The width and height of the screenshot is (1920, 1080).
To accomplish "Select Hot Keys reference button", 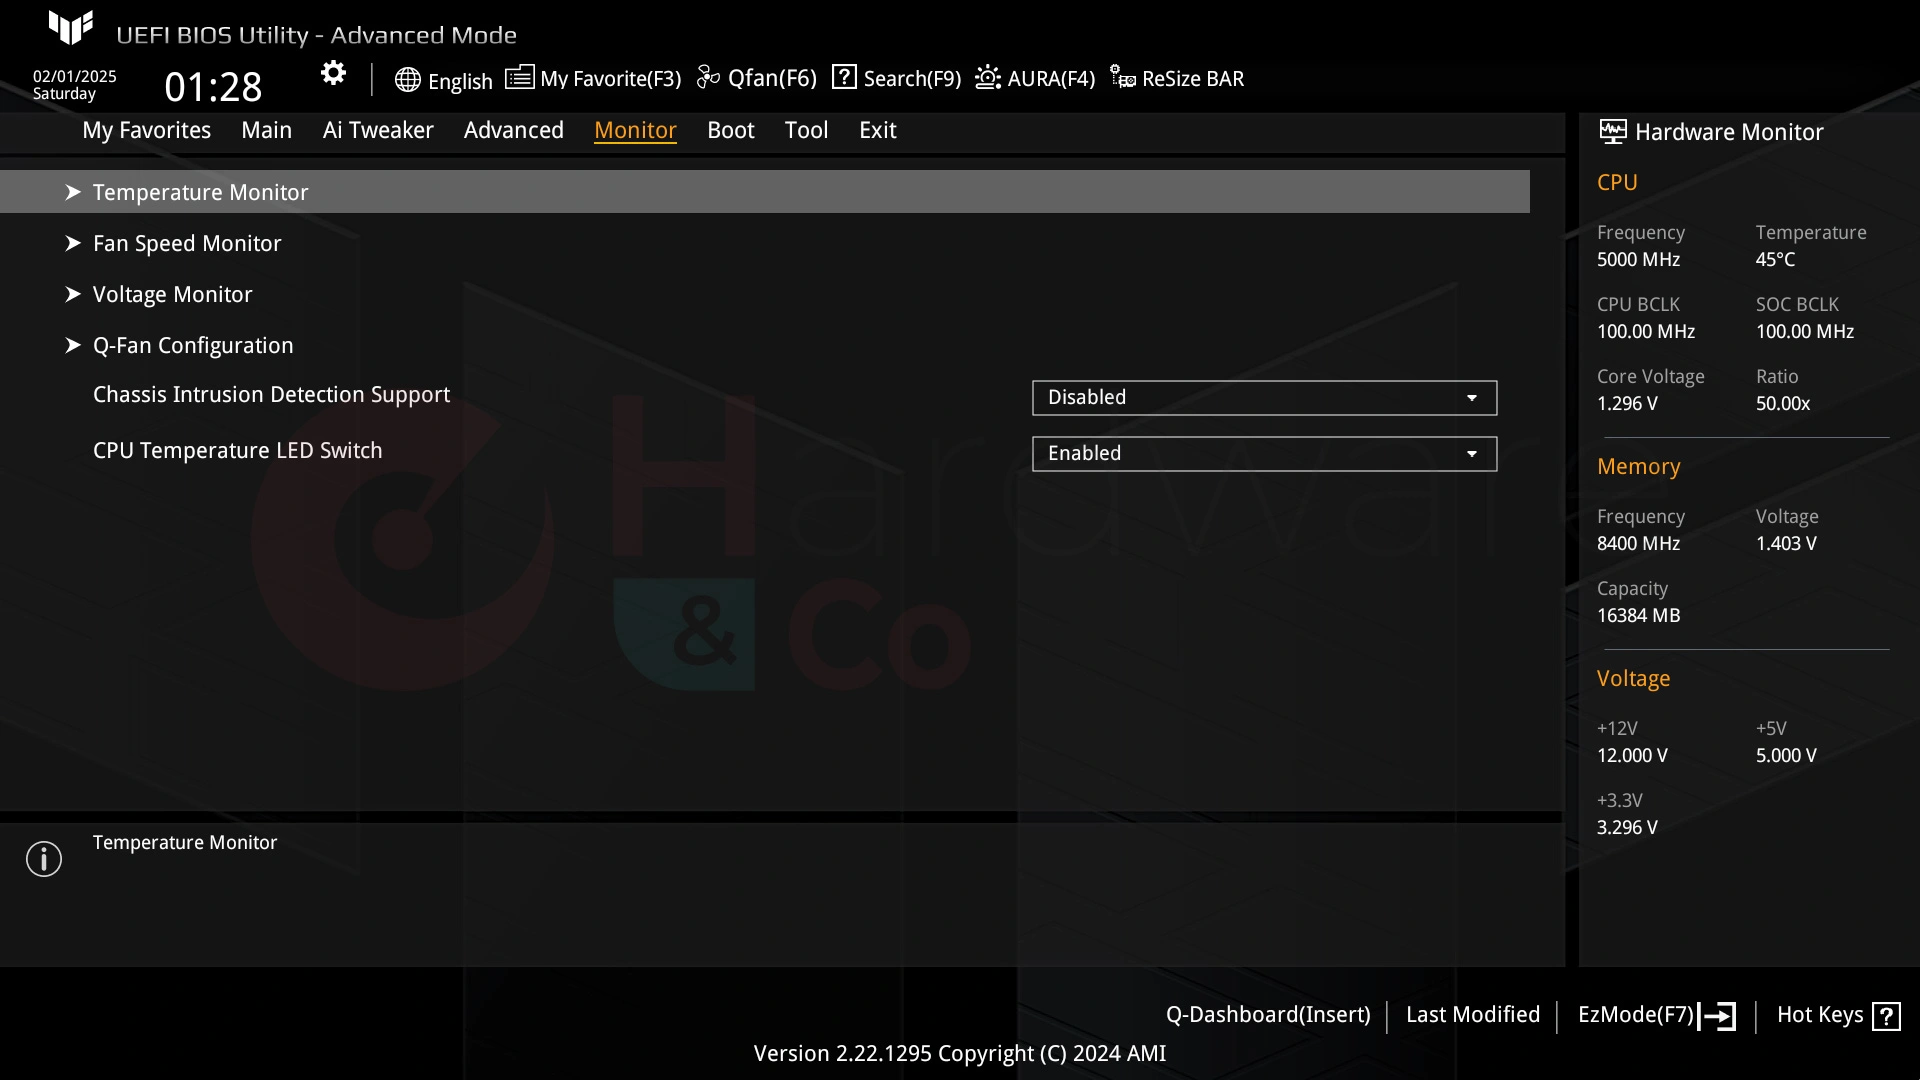I will tap(1886, 1015).
